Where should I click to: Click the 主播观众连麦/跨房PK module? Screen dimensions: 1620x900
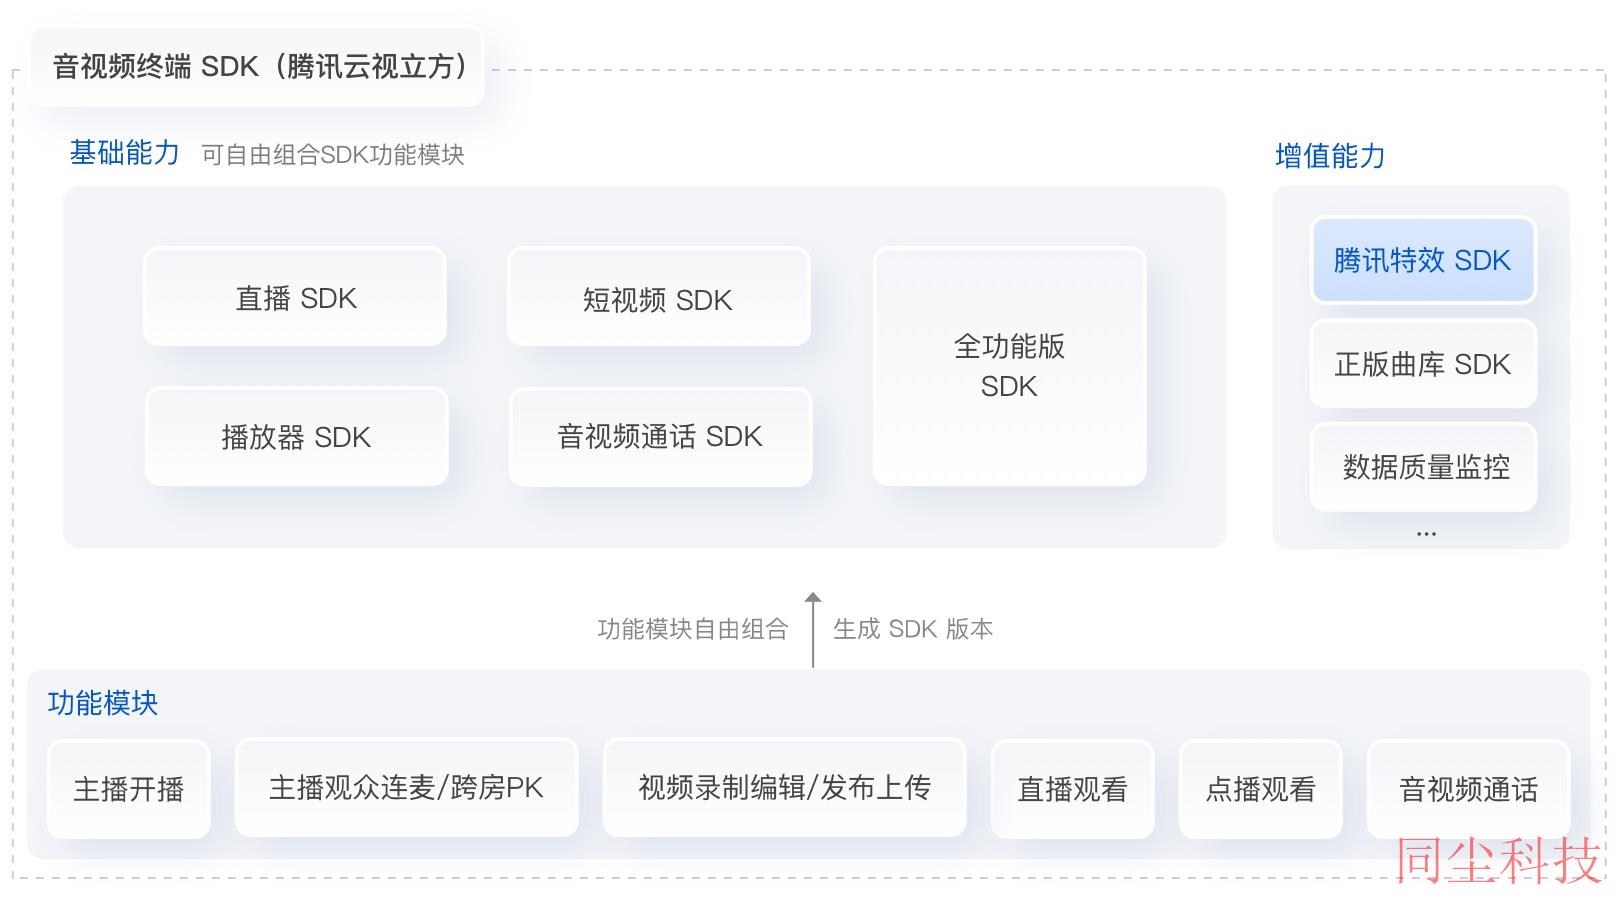click(x=406, y=788)
